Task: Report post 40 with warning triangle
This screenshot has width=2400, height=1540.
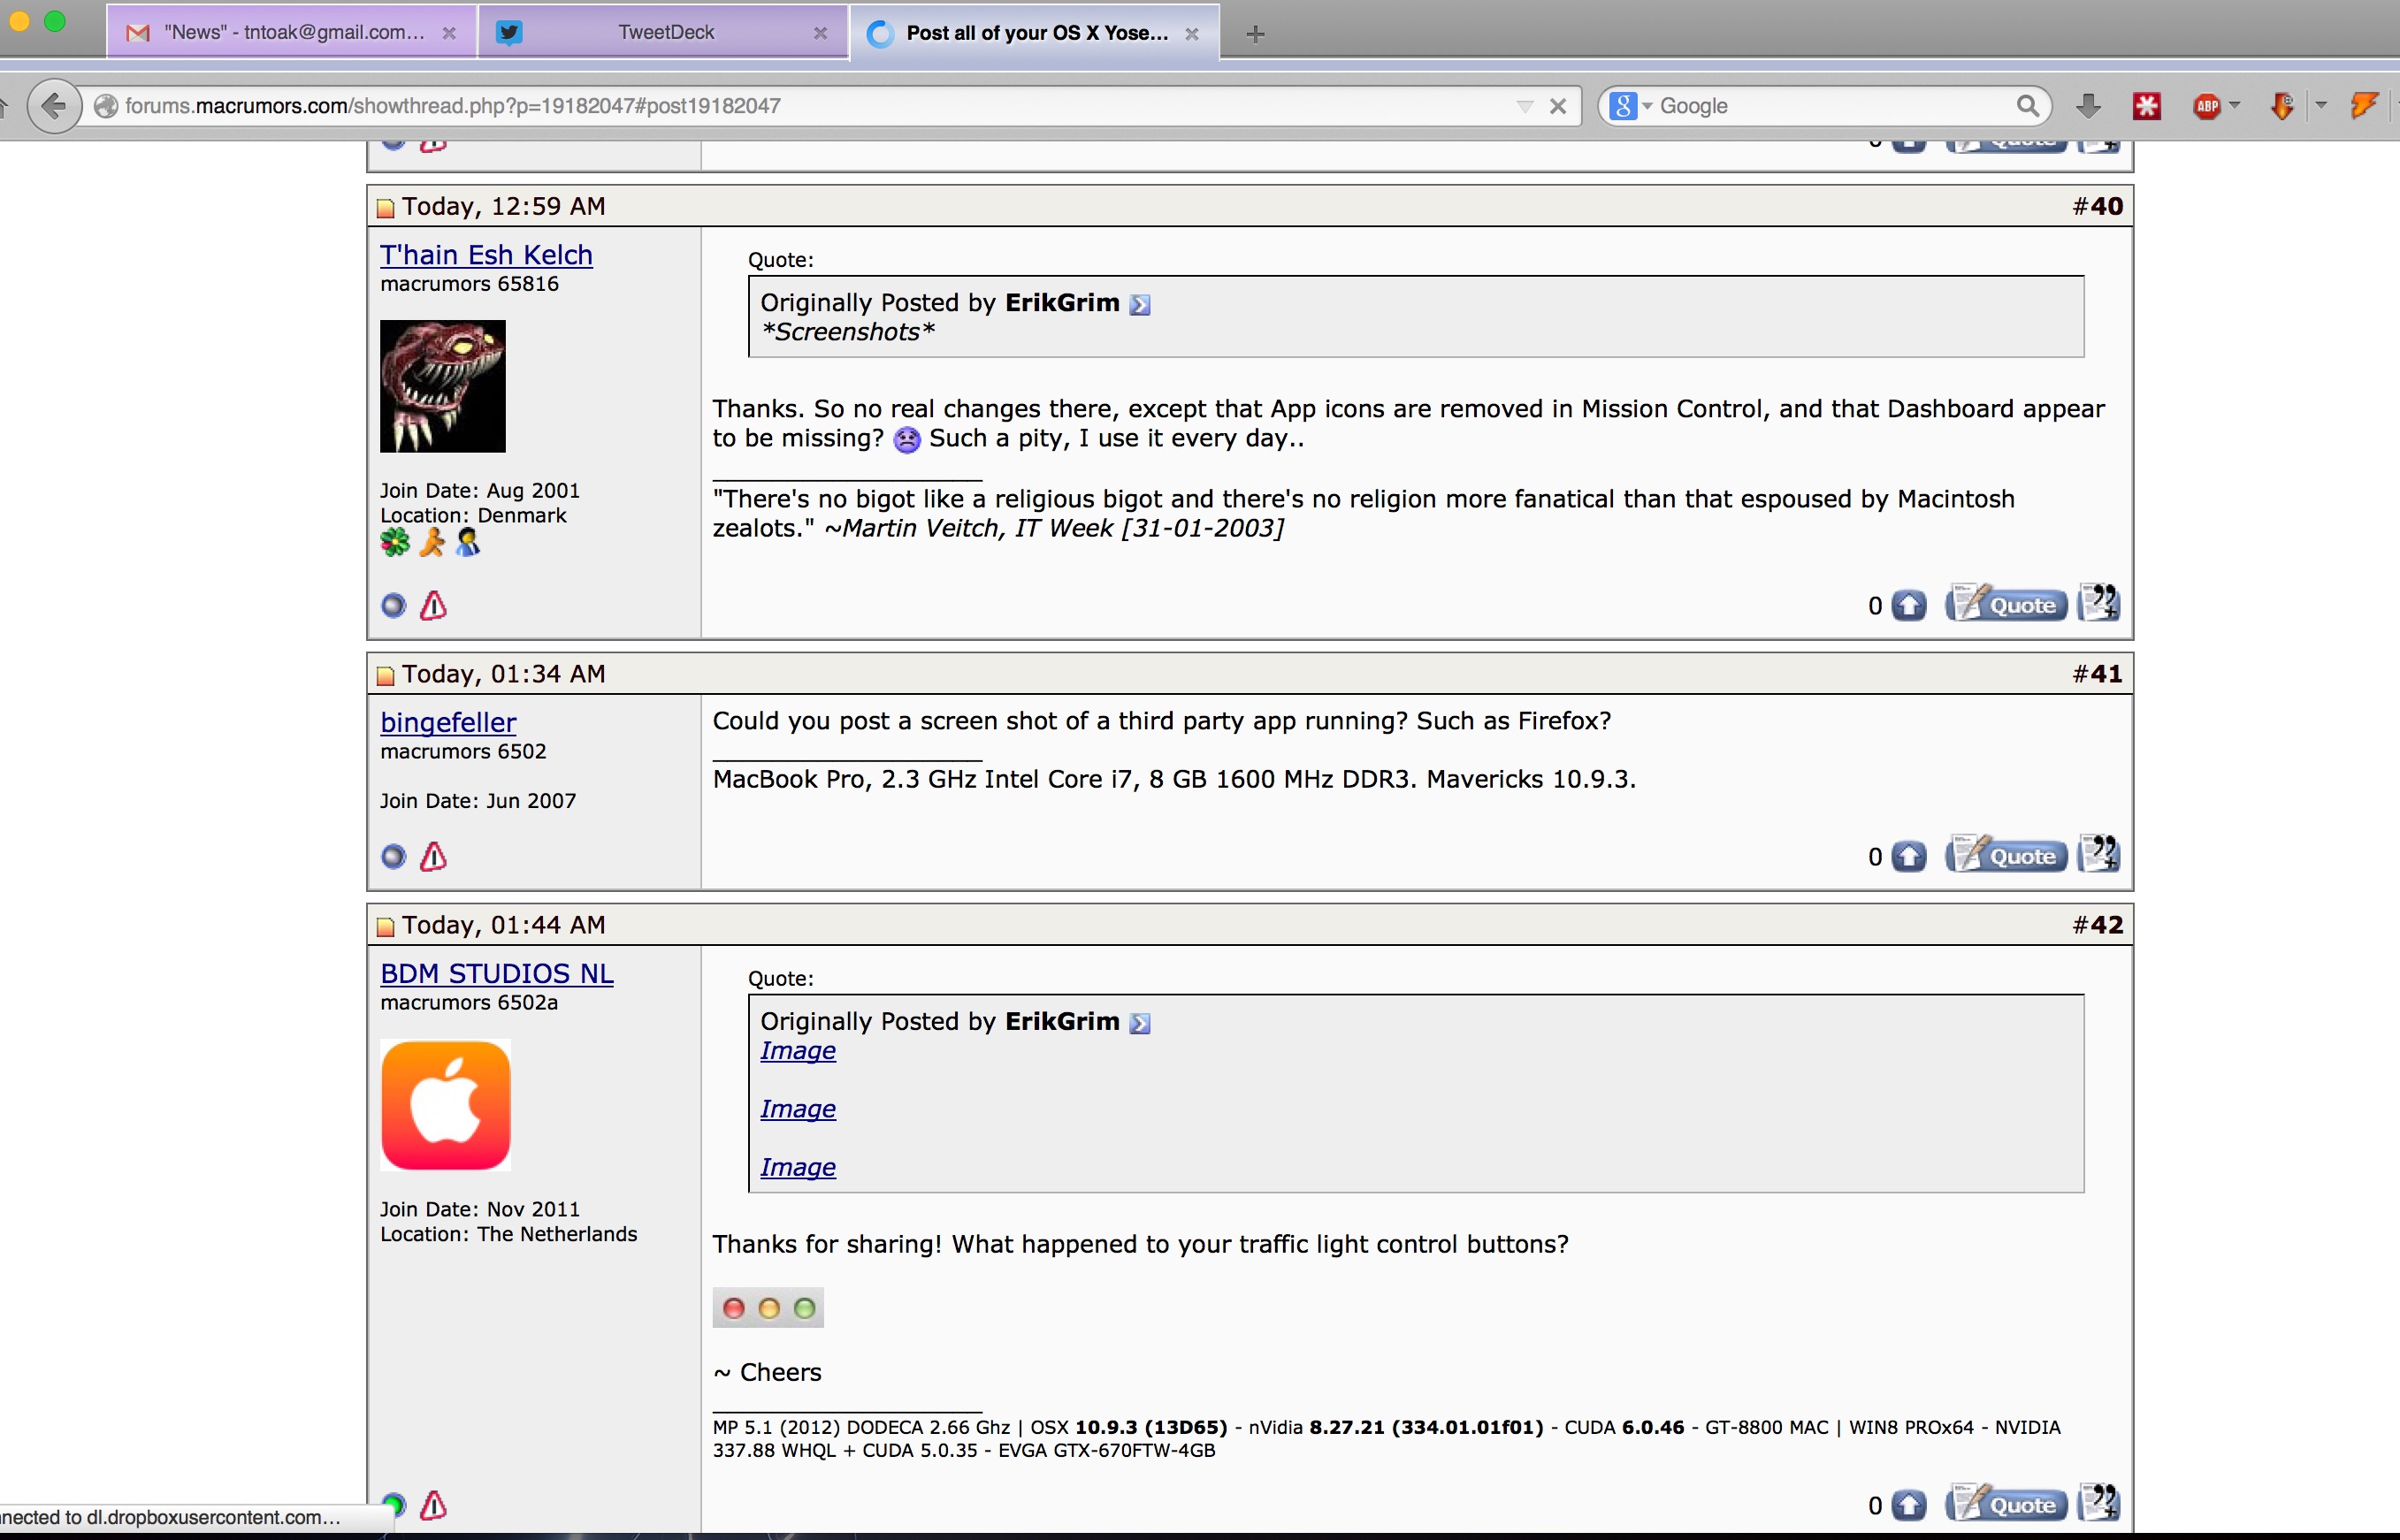Action: pyautogui.click(x=433, y=605)
